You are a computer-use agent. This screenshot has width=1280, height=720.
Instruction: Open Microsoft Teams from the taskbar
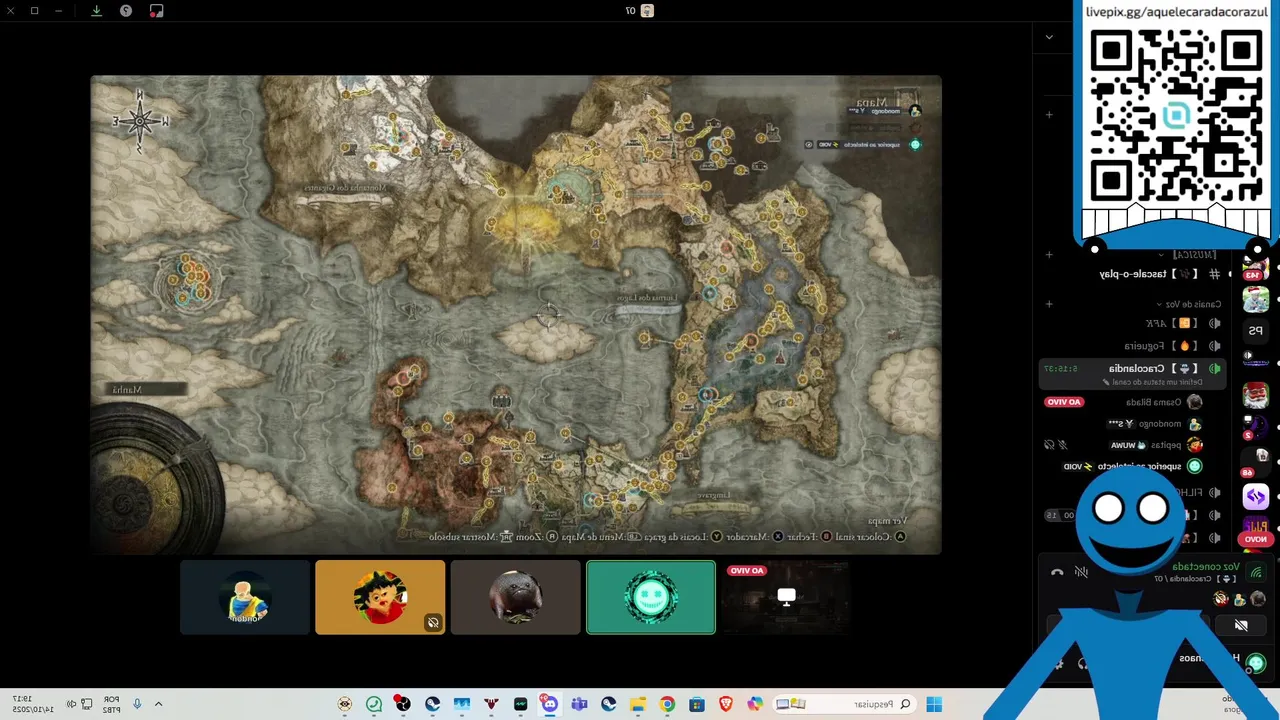click(x=579, y=704)
